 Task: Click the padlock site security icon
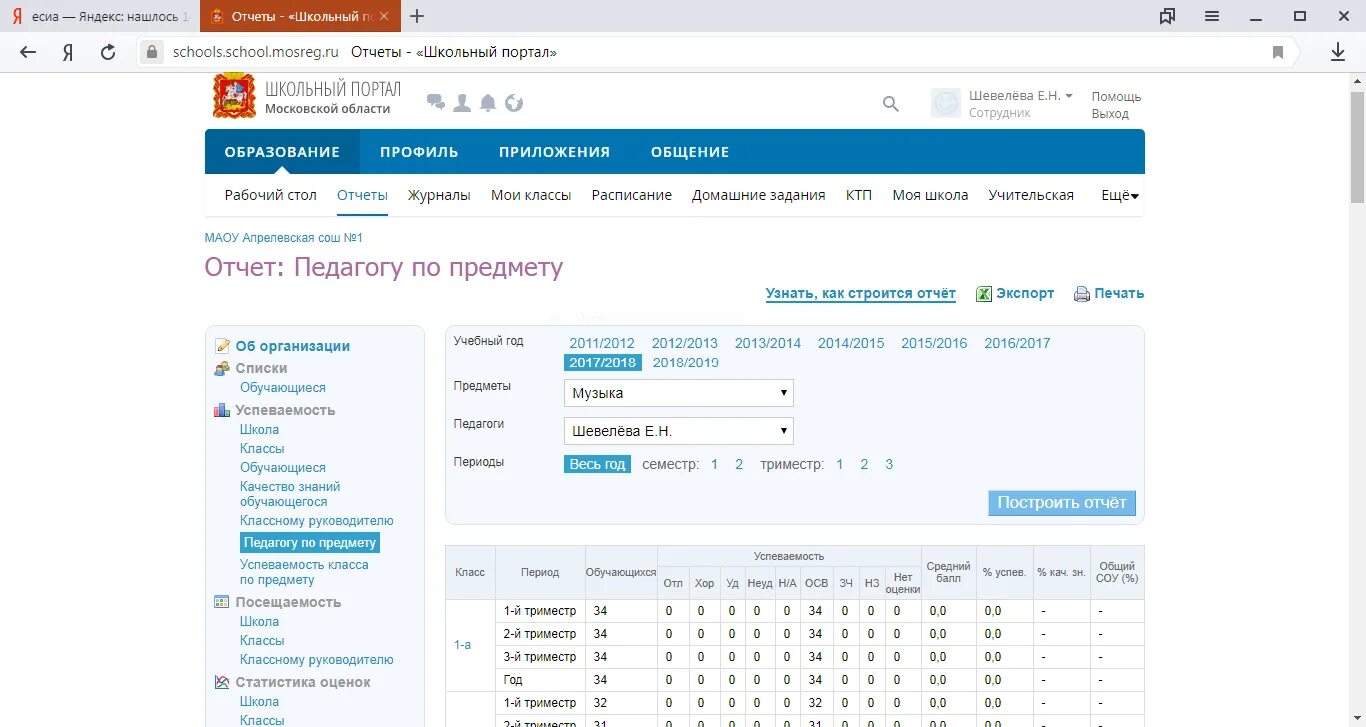152,52
